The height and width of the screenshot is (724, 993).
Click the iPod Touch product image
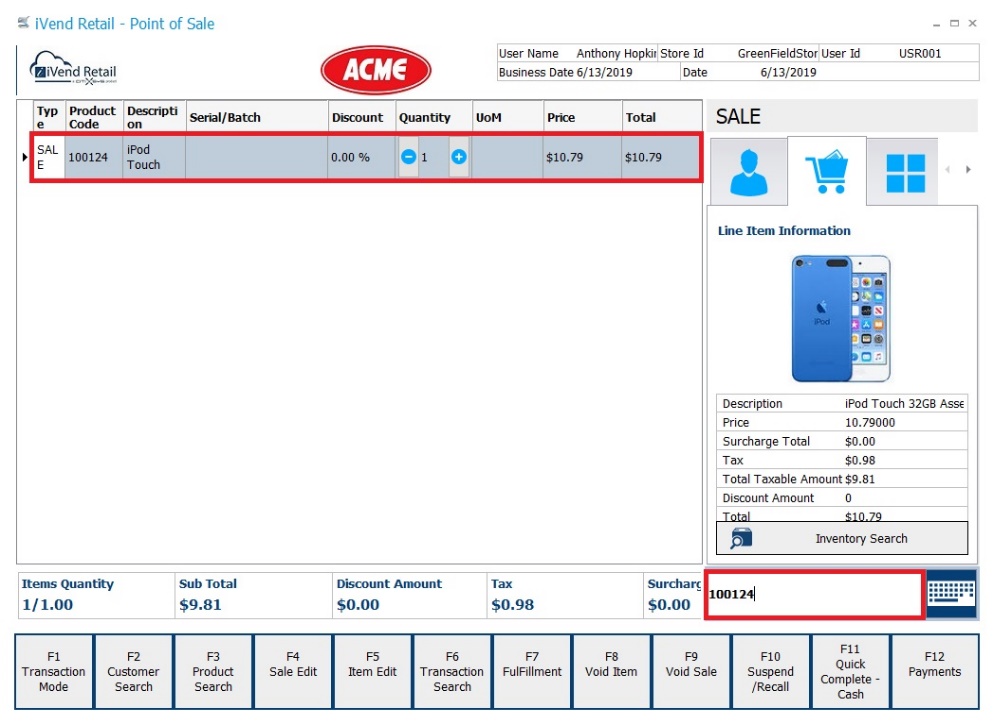coord(841,318)
